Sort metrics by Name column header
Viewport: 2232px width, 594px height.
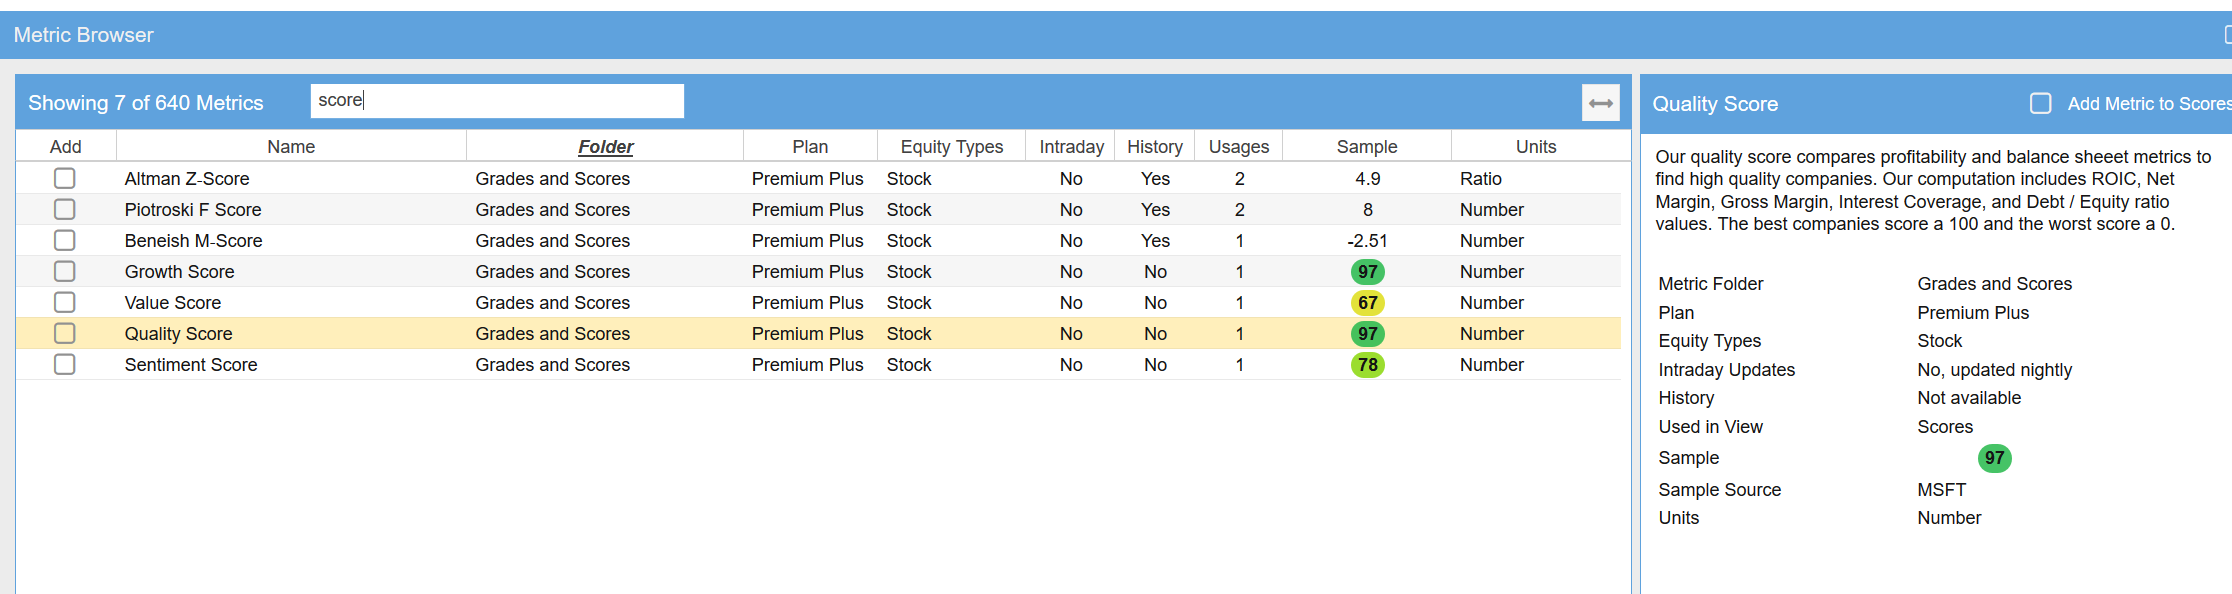291,147
